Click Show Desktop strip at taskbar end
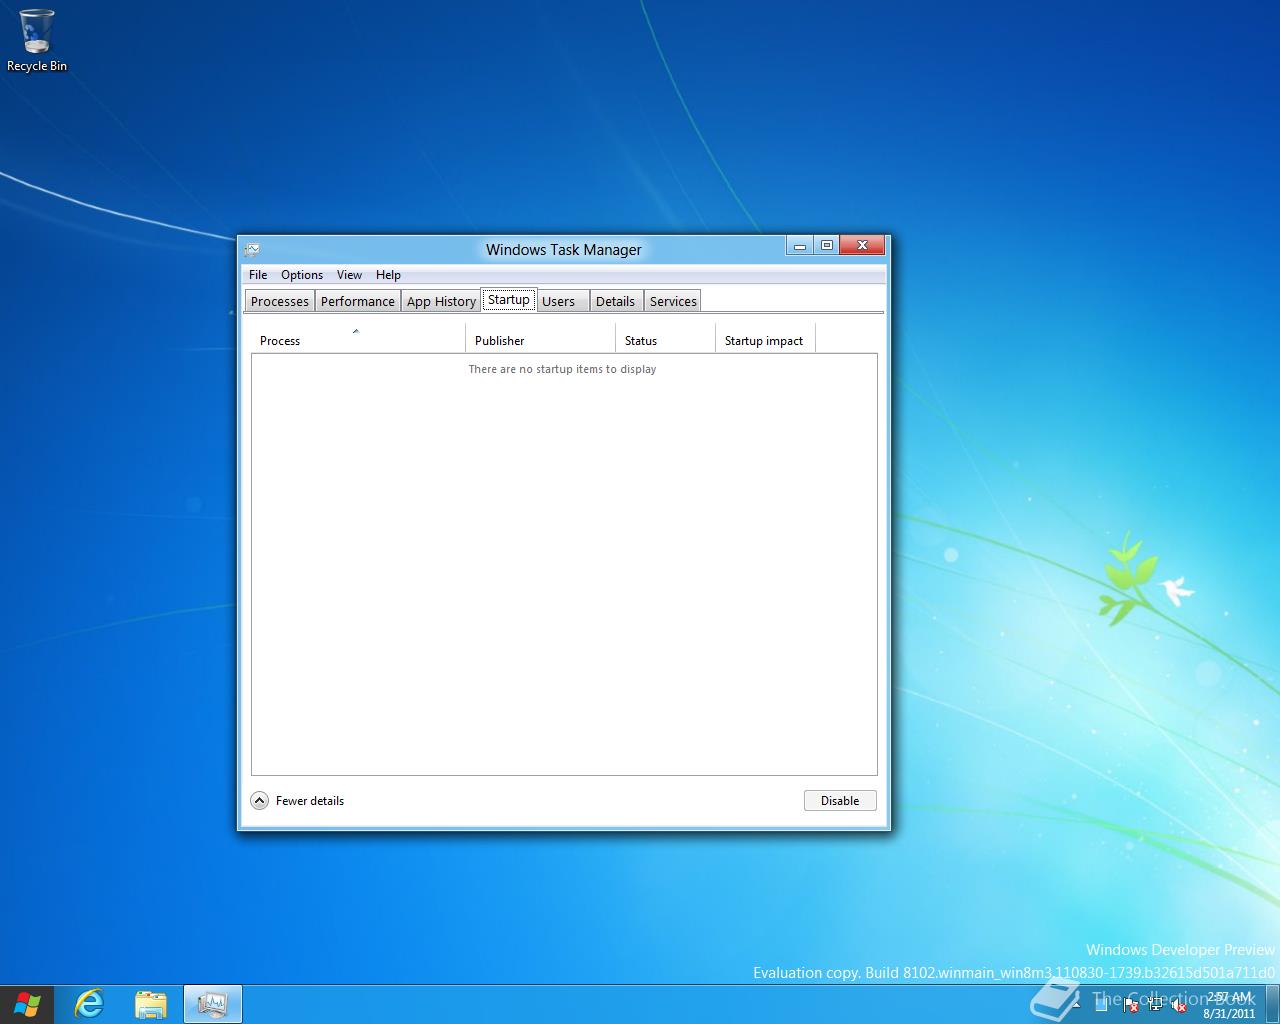 coord(1272,1004)
